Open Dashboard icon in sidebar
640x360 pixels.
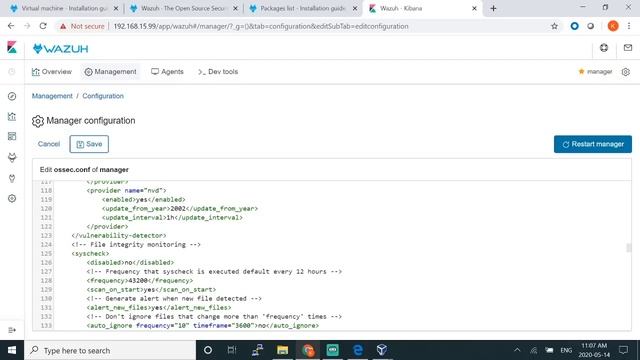[x=12, y=136]
